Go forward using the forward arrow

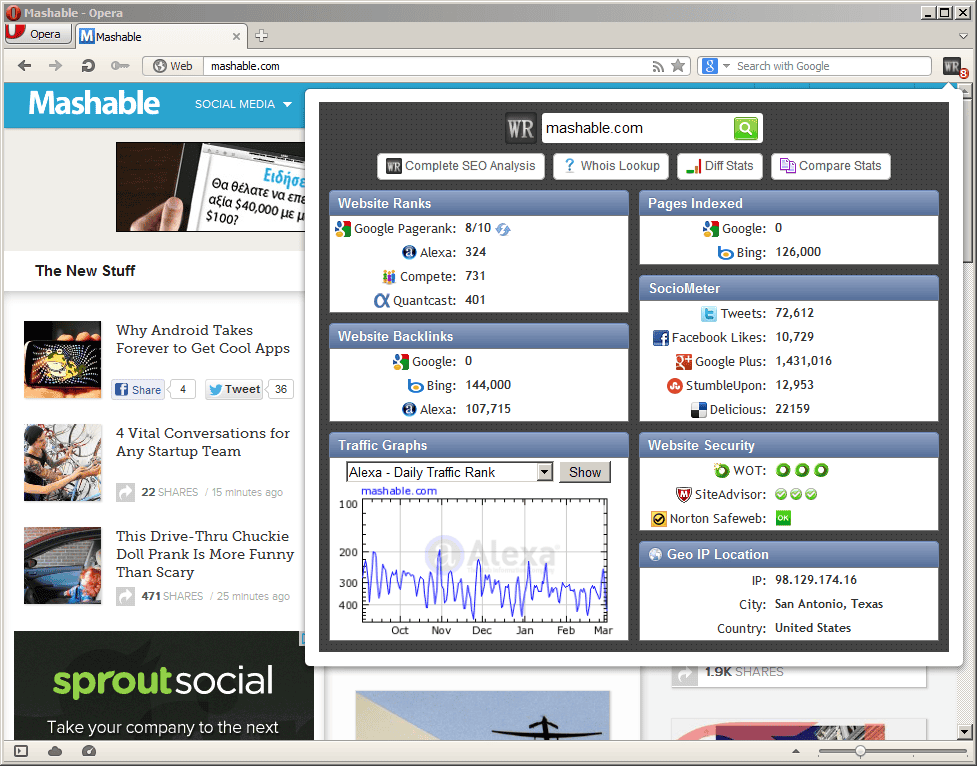(x=55, y=65)
